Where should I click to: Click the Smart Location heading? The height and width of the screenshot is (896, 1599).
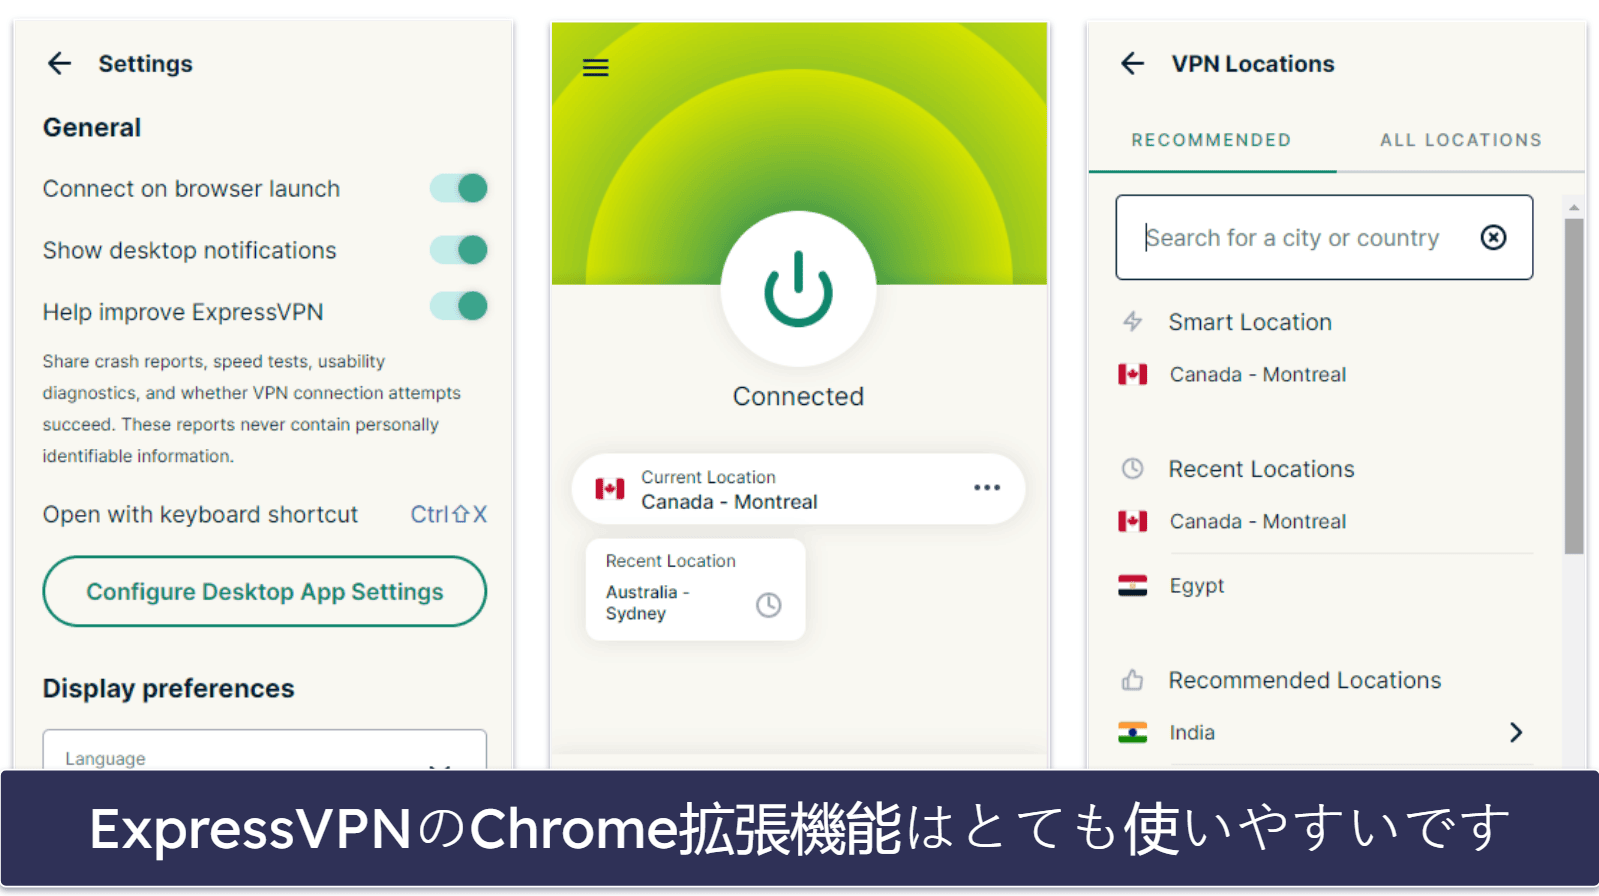1250,322
